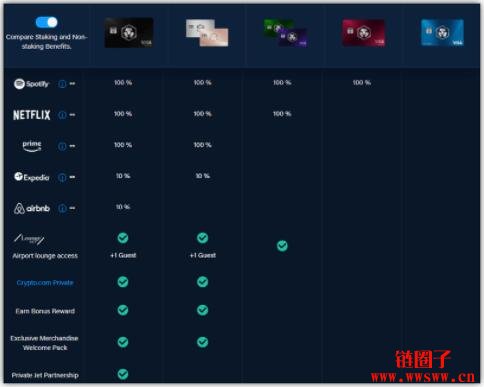
Task: Click the info icon next to Netflix
Action: pyautogui.click(x=62, y=115)
